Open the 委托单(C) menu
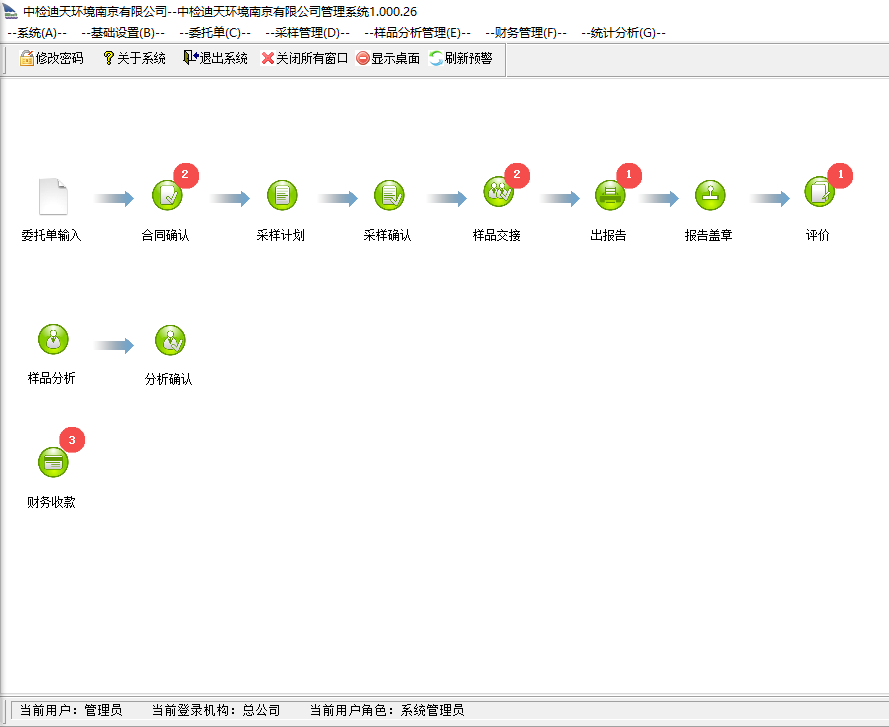Viewport: 889px width, 727px height. pos(215,33)
